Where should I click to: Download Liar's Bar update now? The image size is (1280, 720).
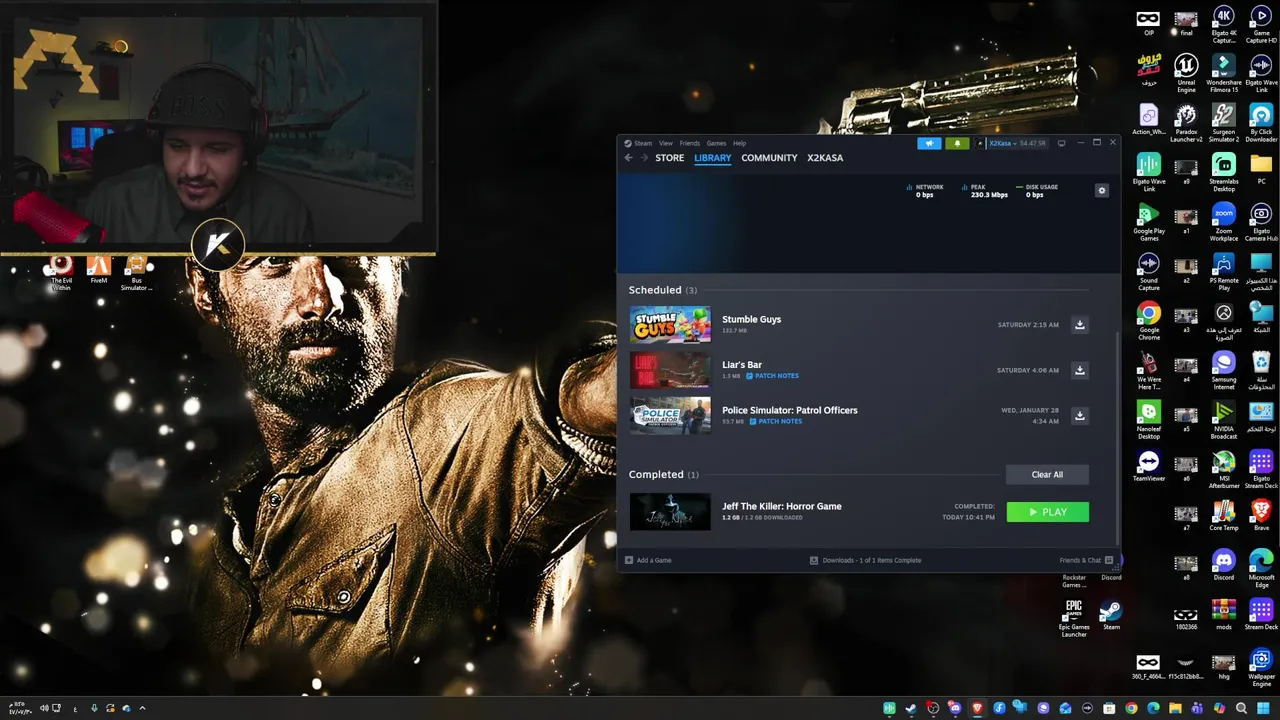pos(1079,370)
